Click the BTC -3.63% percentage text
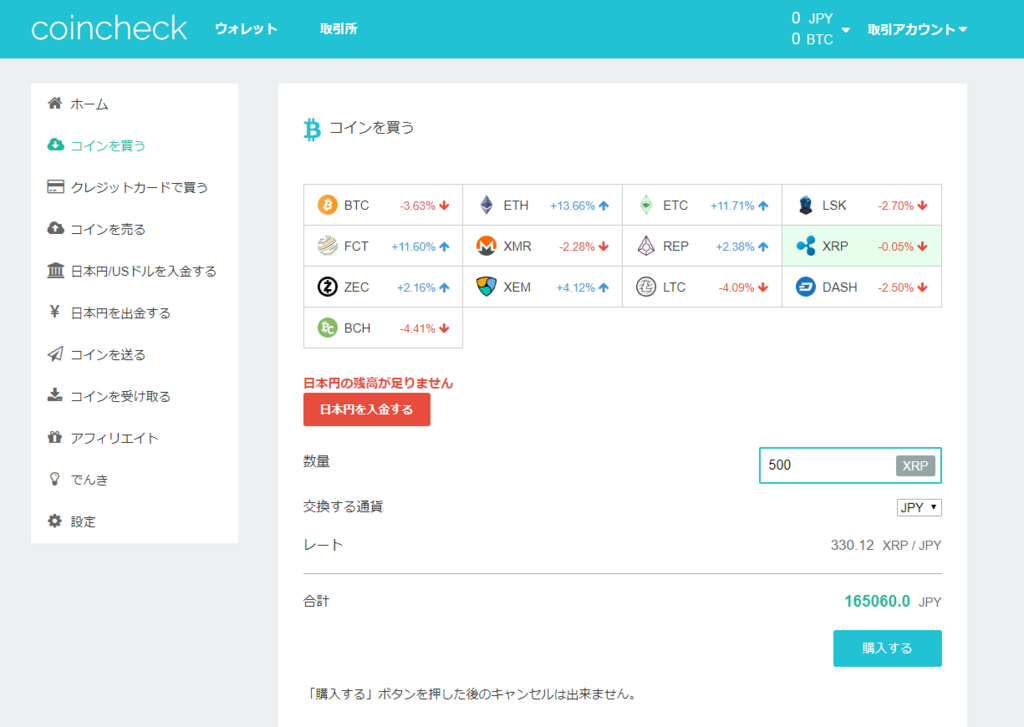This screenshot has height=727, width=1024. pyautogui.click(x=417, y=206)
